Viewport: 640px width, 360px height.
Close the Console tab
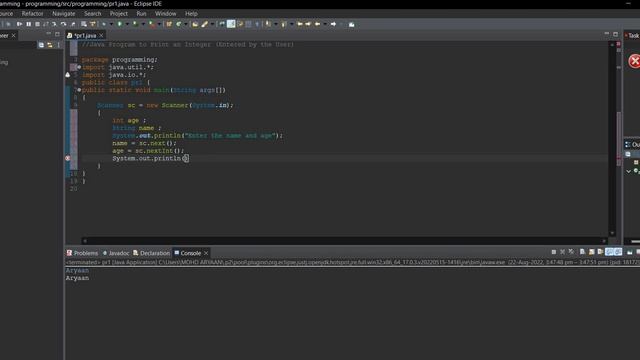[206, 253]
